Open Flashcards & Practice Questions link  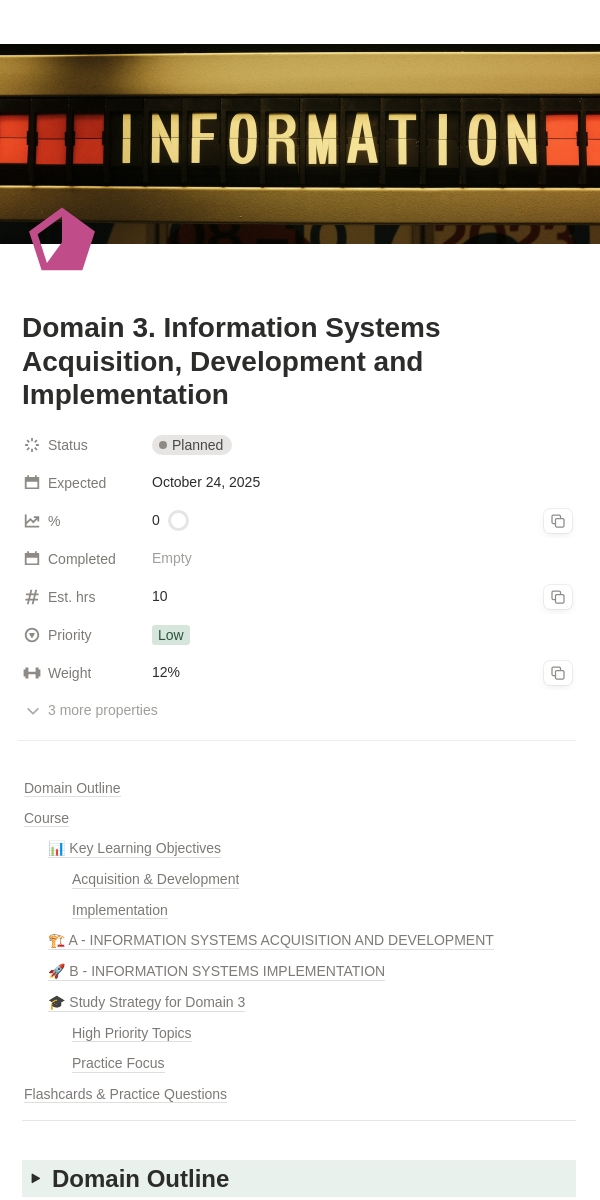click(x=125, y=1094)
